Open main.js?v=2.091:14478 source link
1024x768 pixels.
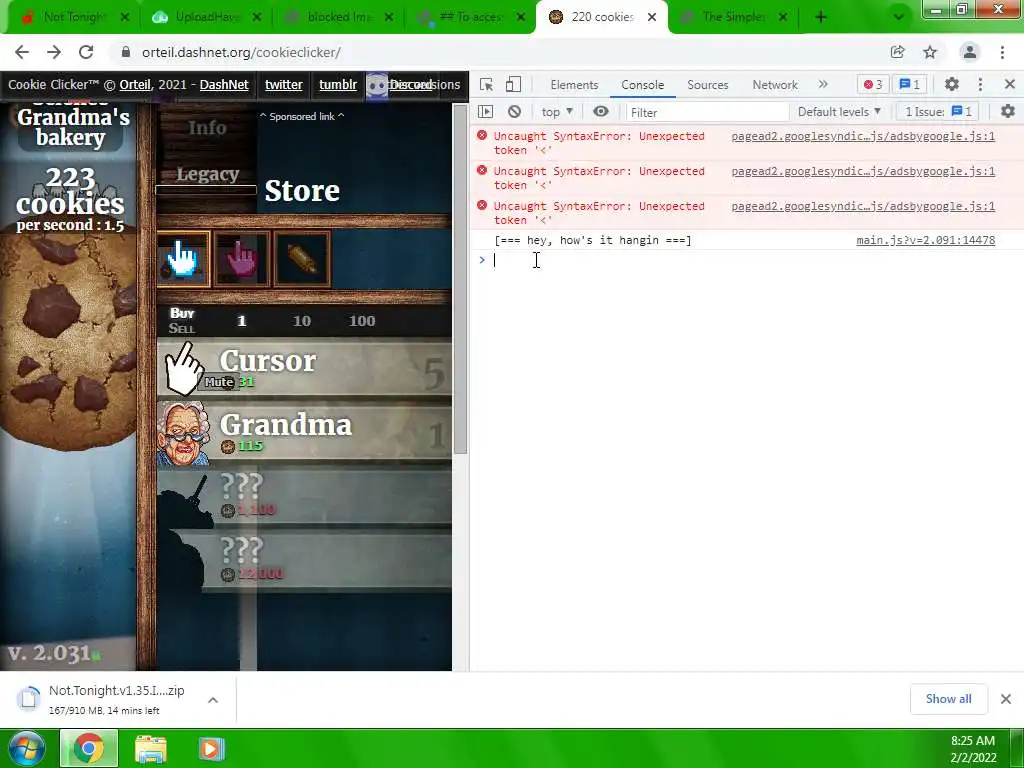click(925, 240)
